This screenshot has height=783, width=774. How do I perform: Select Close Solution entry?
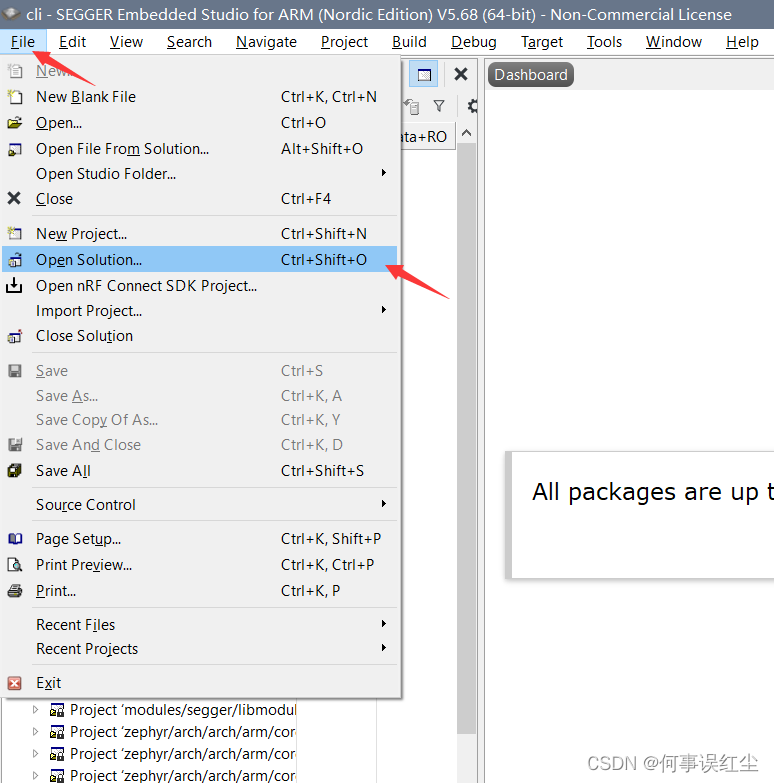(x=200, y=336)
